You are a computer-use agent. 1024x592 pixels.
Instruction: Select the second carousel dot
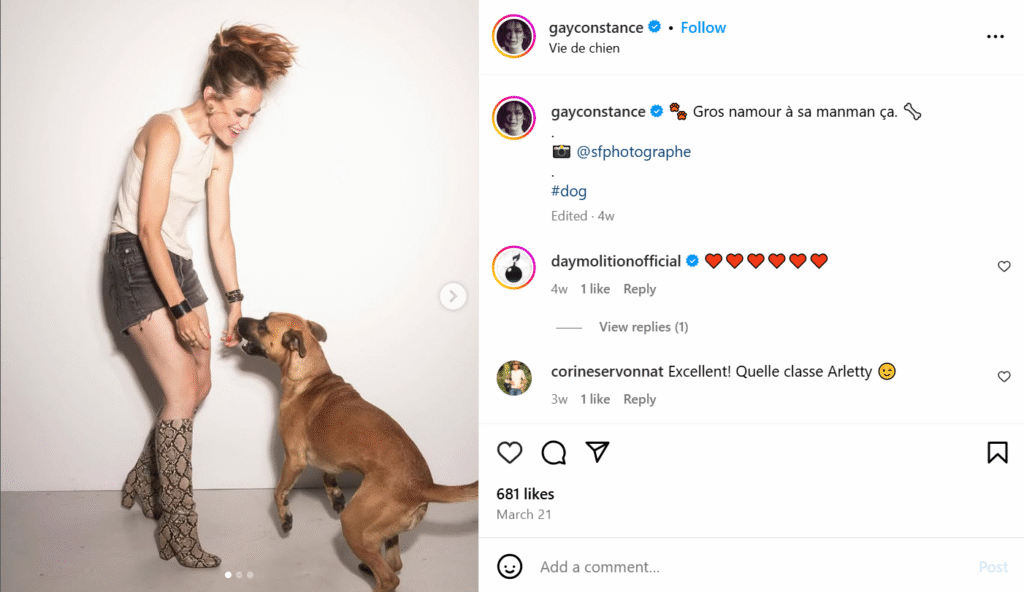(239, 575)
